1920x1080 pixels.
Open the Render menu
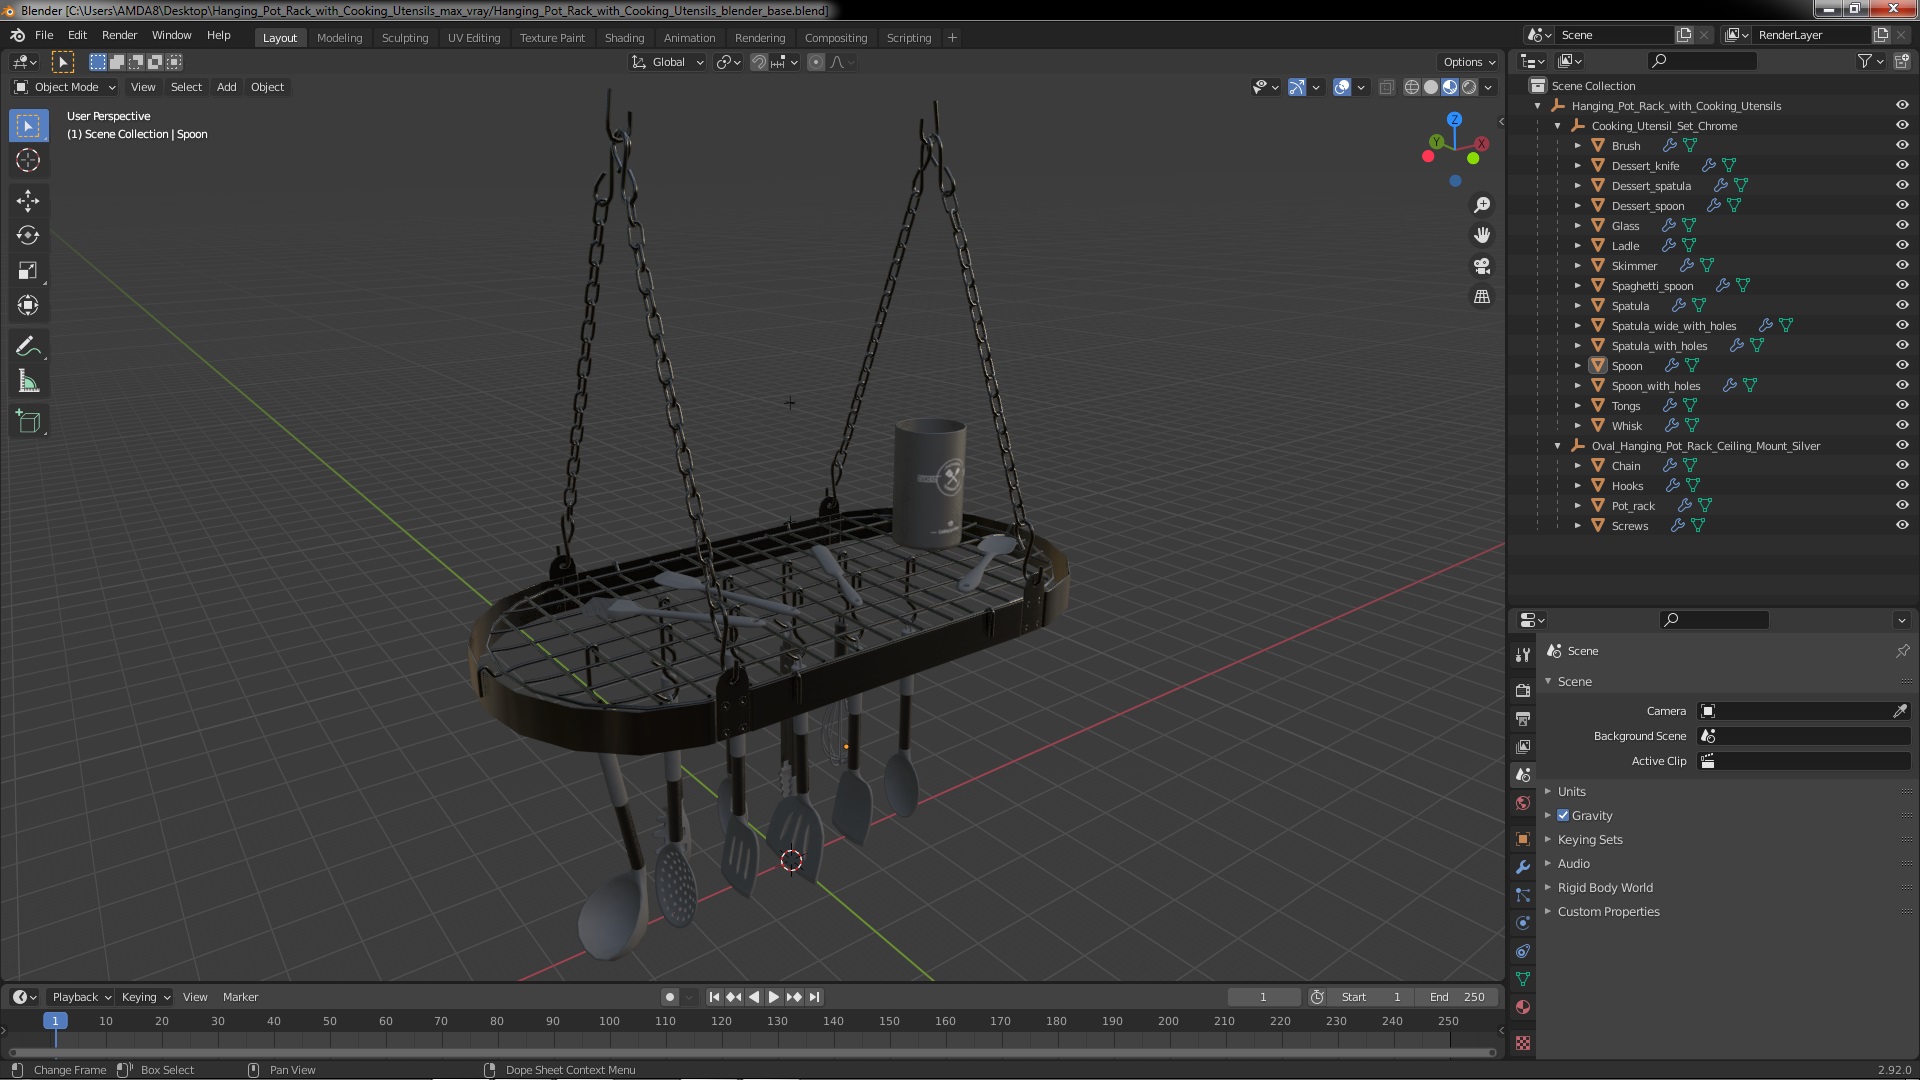tap(119, 35)
